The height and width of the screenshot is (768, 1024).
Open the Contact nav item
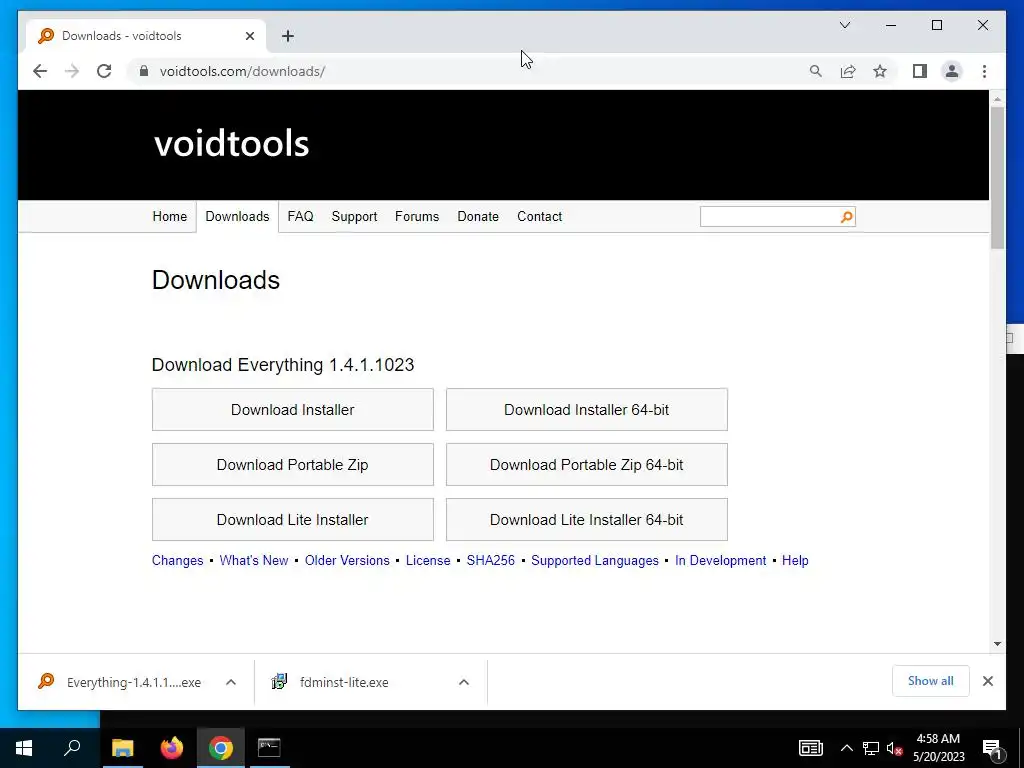[539, 216]
